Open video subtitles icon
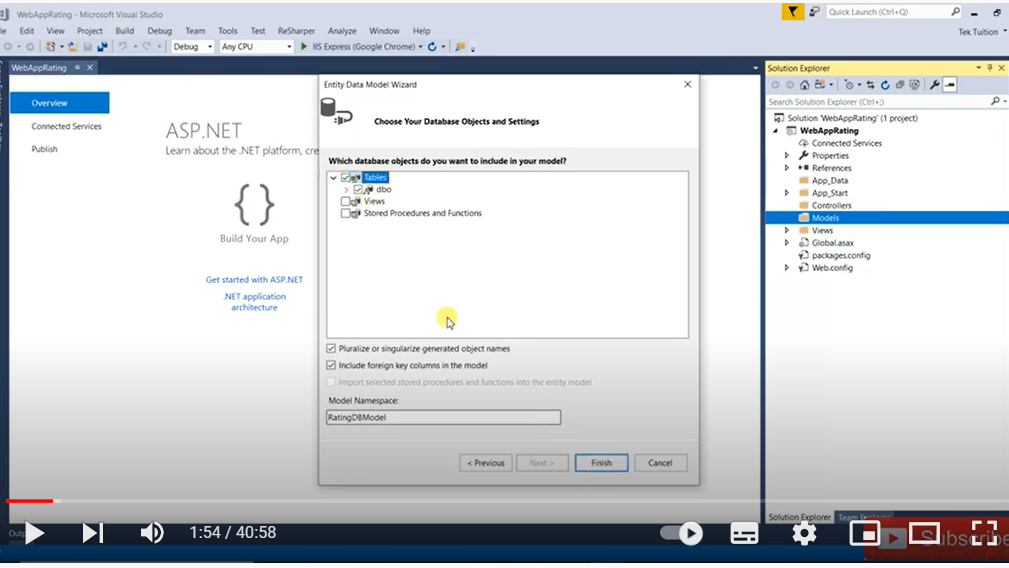This screenshot has height=568, width=1009. [744, 533]
